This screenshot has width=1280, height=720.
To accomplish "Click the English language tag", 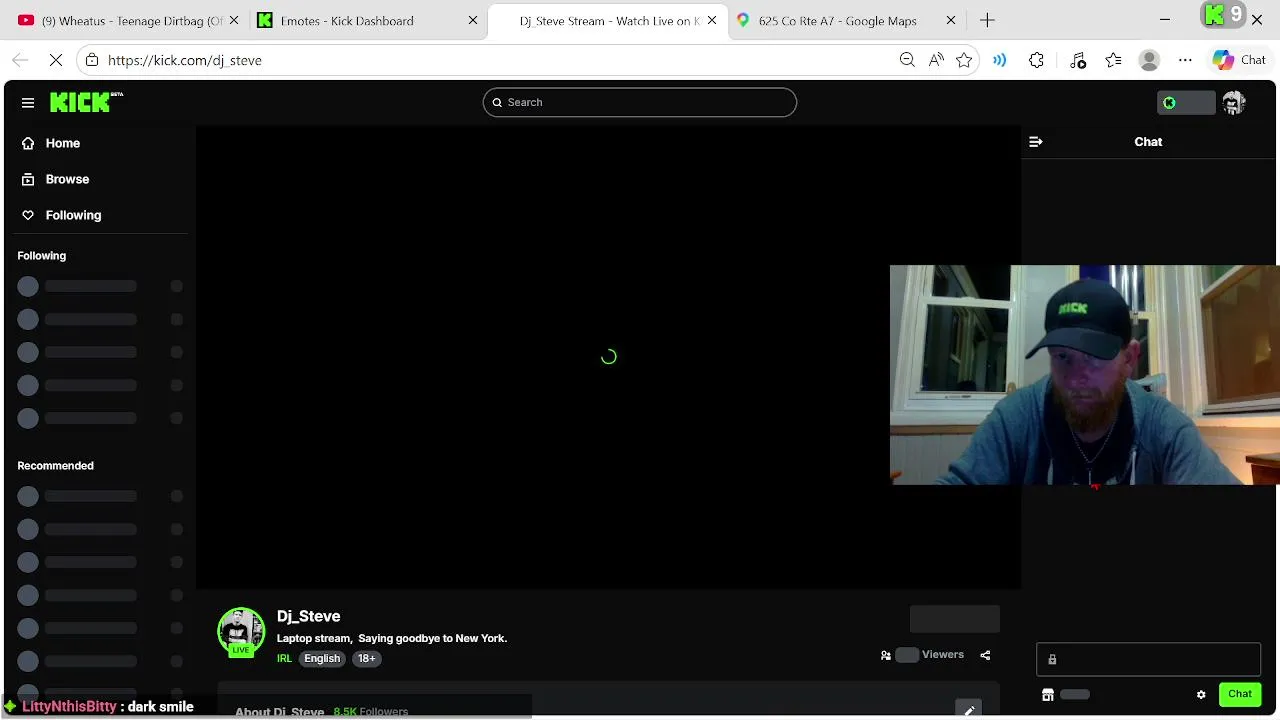I will (x=322, y=659).
